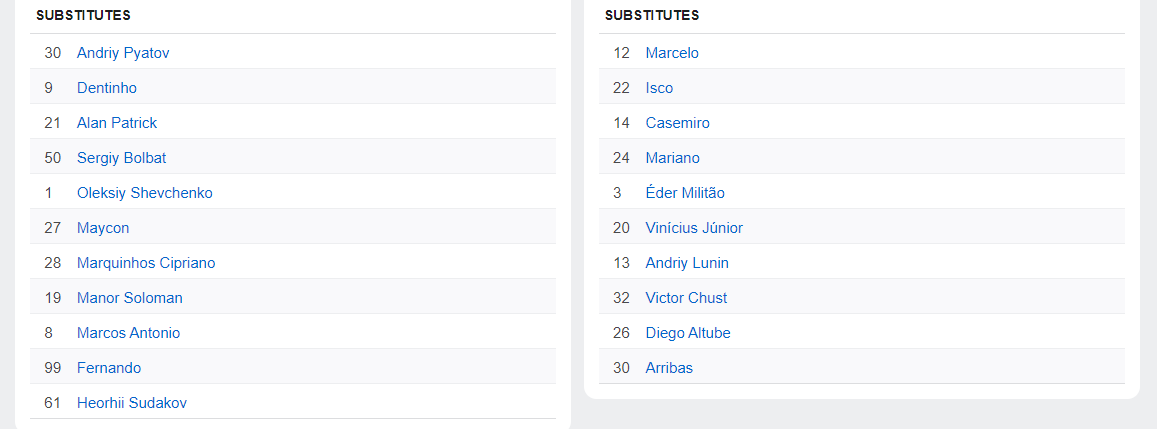
Task: Click the Fernando player link
Action: click(109, 368)
